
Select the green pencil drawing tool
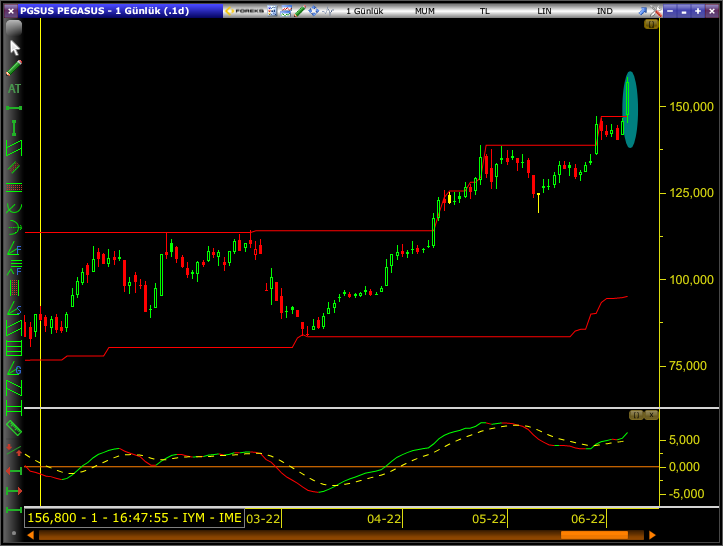[x=14, y=68]
